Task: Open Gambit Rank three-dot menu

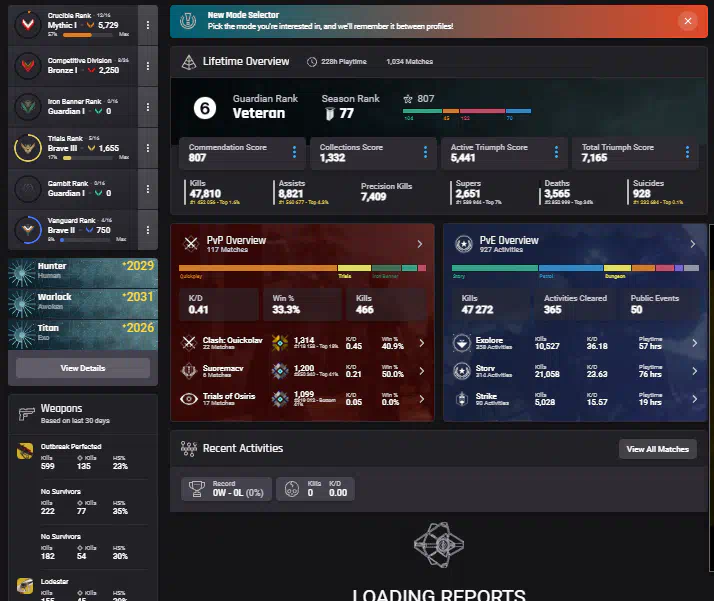Action: click(x=148, y=189)
